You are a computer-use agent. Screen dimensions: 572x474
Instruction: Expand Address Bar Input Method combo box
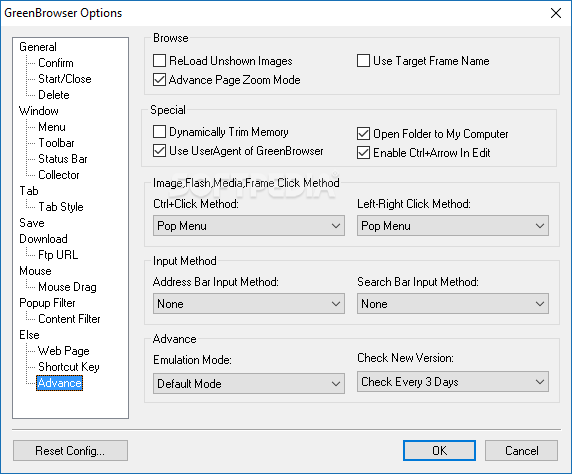[249, 304]
